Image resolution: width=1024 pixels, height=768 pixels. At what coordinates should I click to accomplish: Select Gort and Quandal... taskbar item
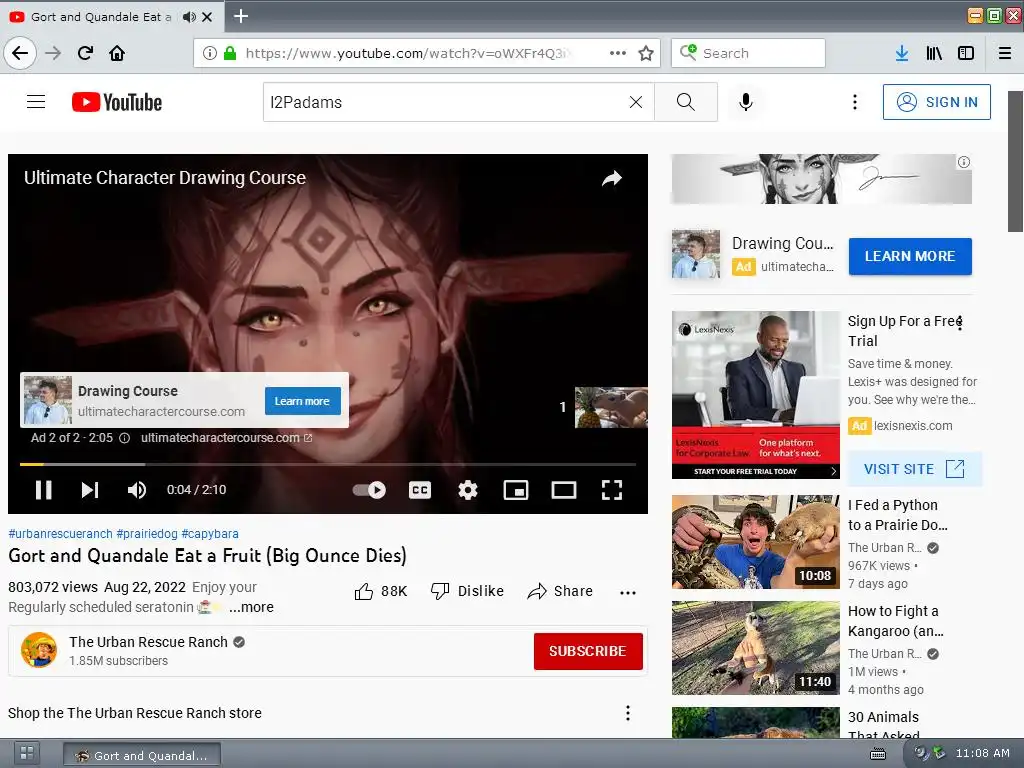point(142,755)
